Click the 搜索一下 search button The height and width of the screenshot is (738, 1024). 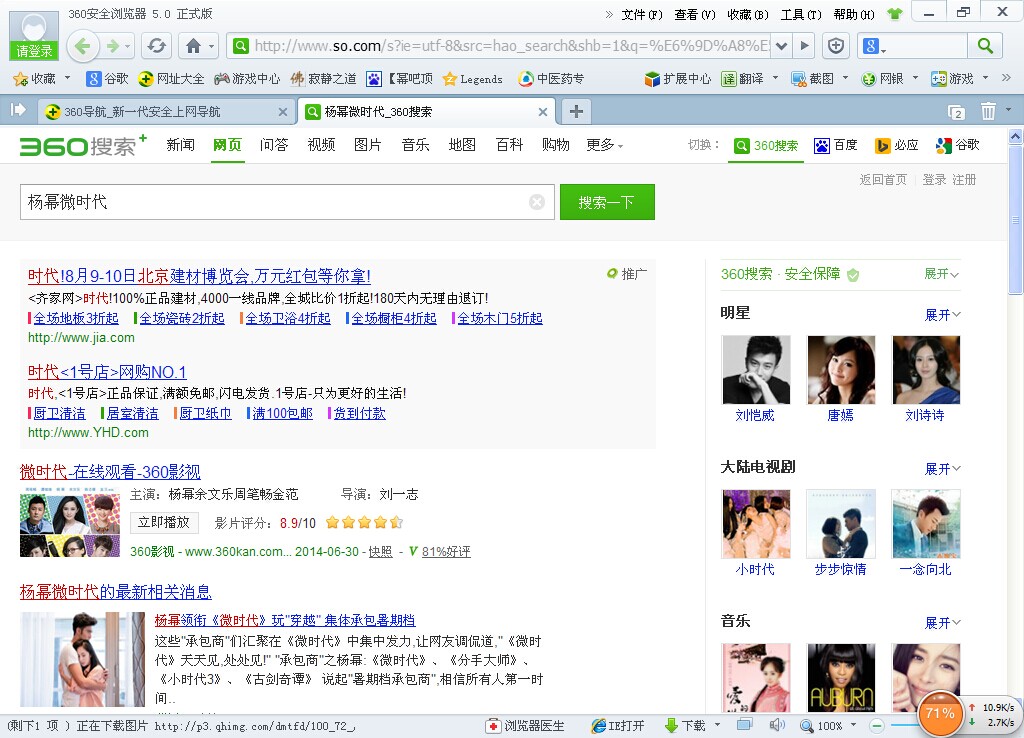(x=607, y=202)
